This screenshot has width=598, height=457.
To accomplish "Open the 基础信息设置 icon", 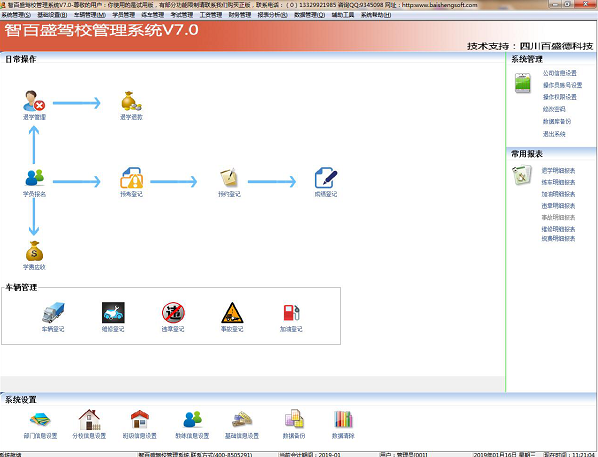I will point(242,419).
